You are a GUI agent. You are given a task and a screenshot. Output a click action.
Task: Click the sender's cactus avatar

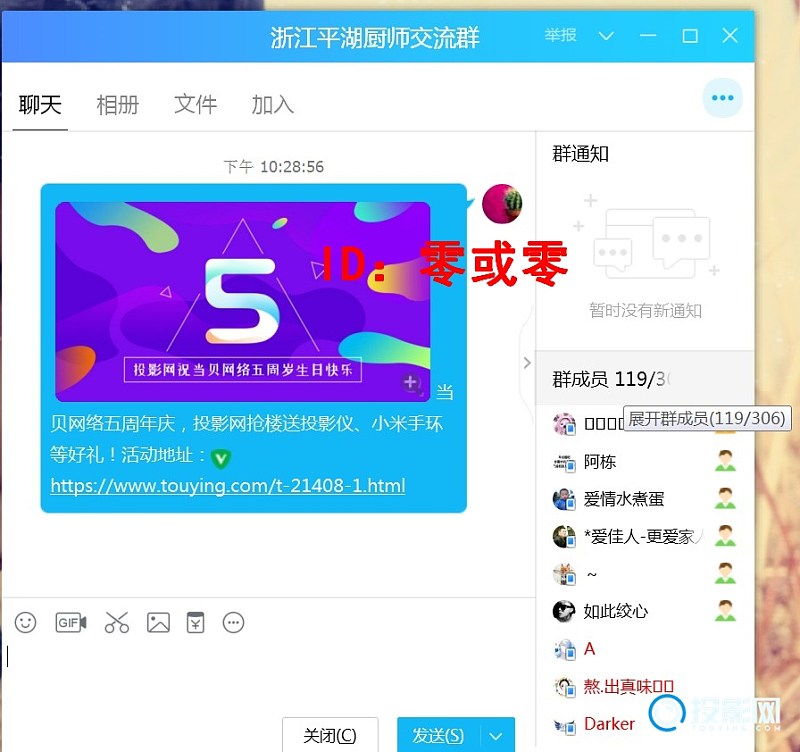click(501, 204)
